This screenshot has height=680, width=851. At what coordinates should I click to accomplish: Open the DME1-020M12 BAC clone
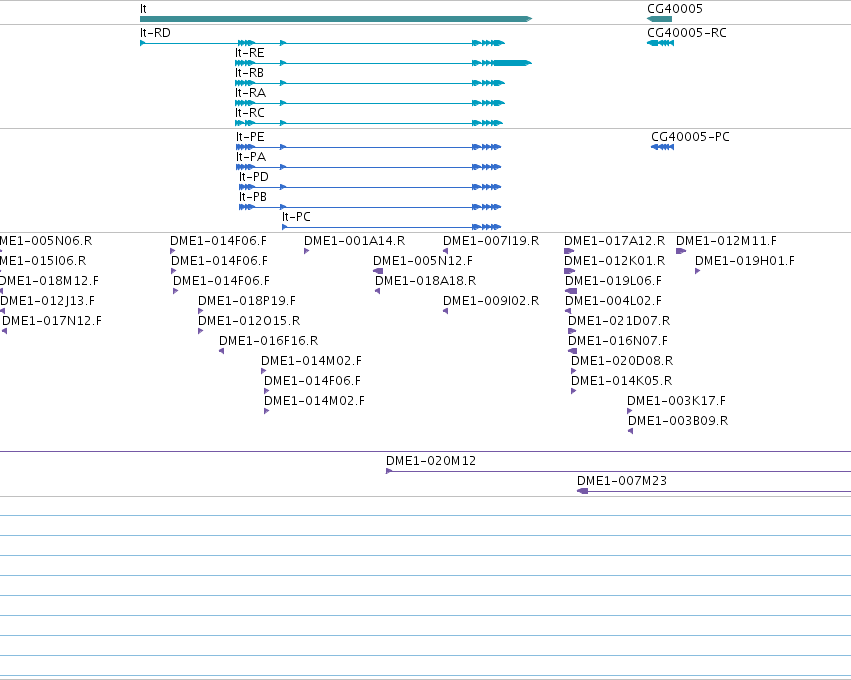click(618, 471)
